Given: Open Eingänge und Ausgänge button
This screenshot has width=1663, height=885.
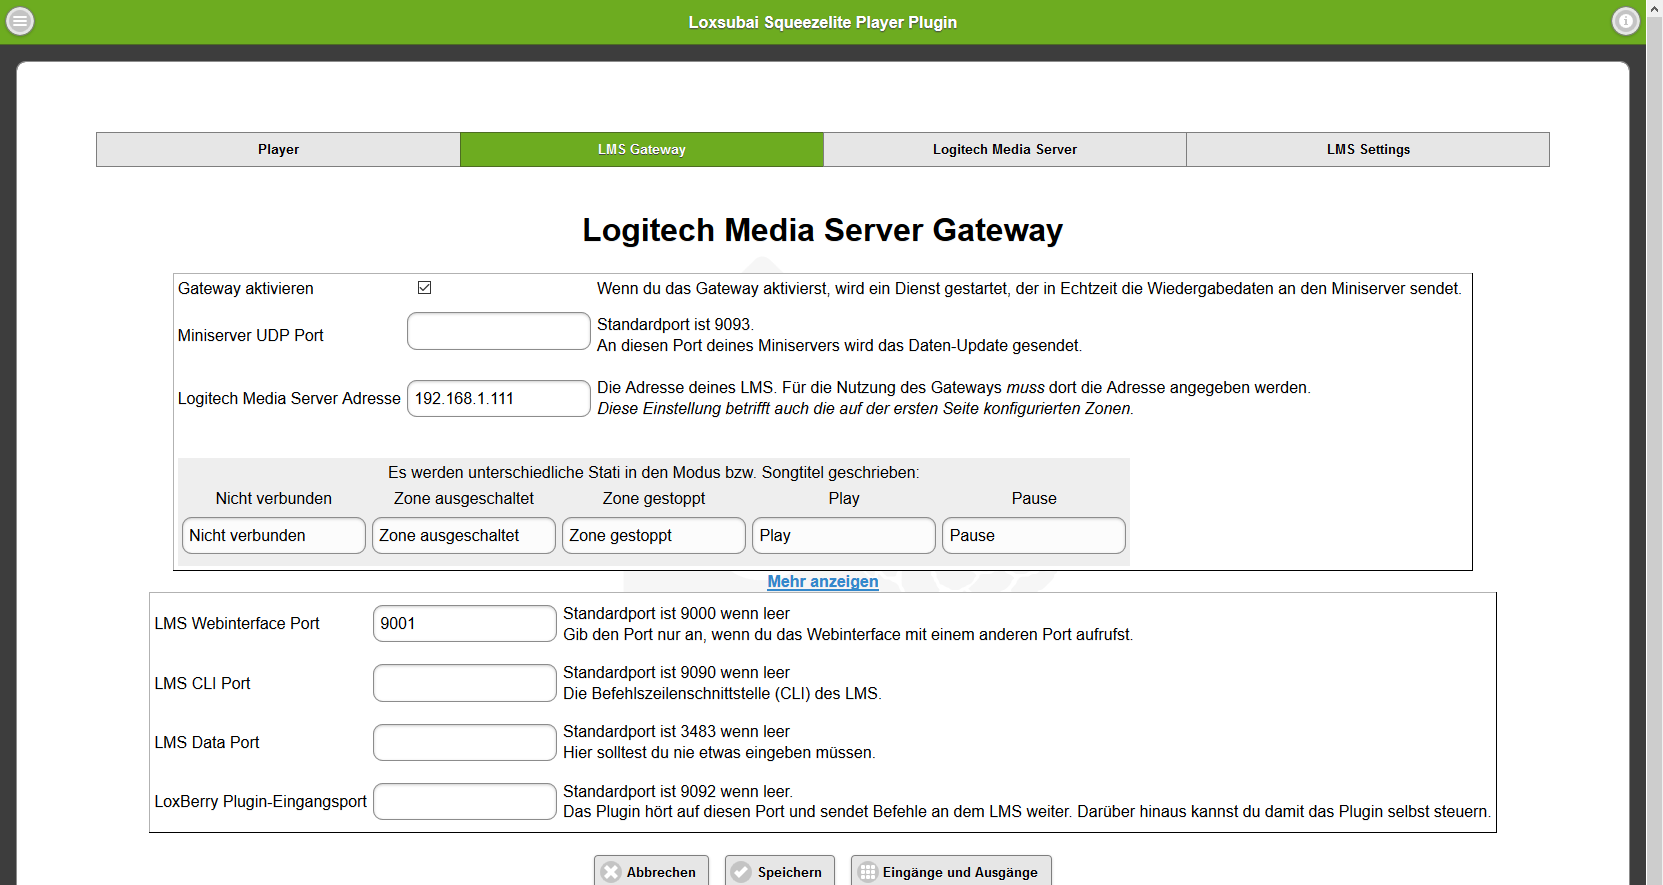Looking at the screenshot, I should 951,872.
